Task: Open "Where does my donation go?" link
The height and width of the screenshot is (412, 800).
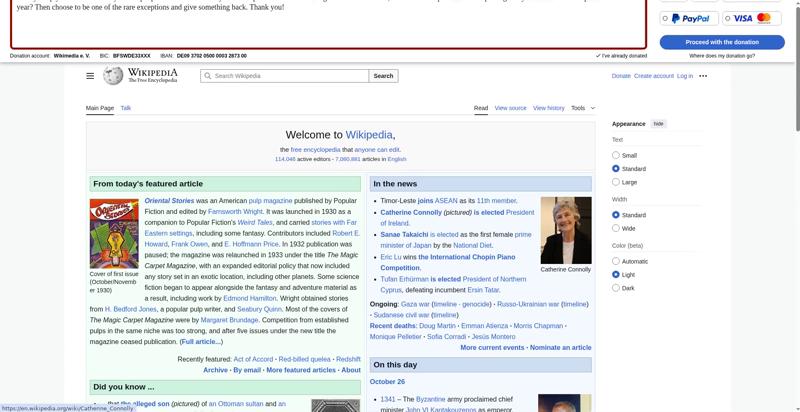Action: [722, 56]
